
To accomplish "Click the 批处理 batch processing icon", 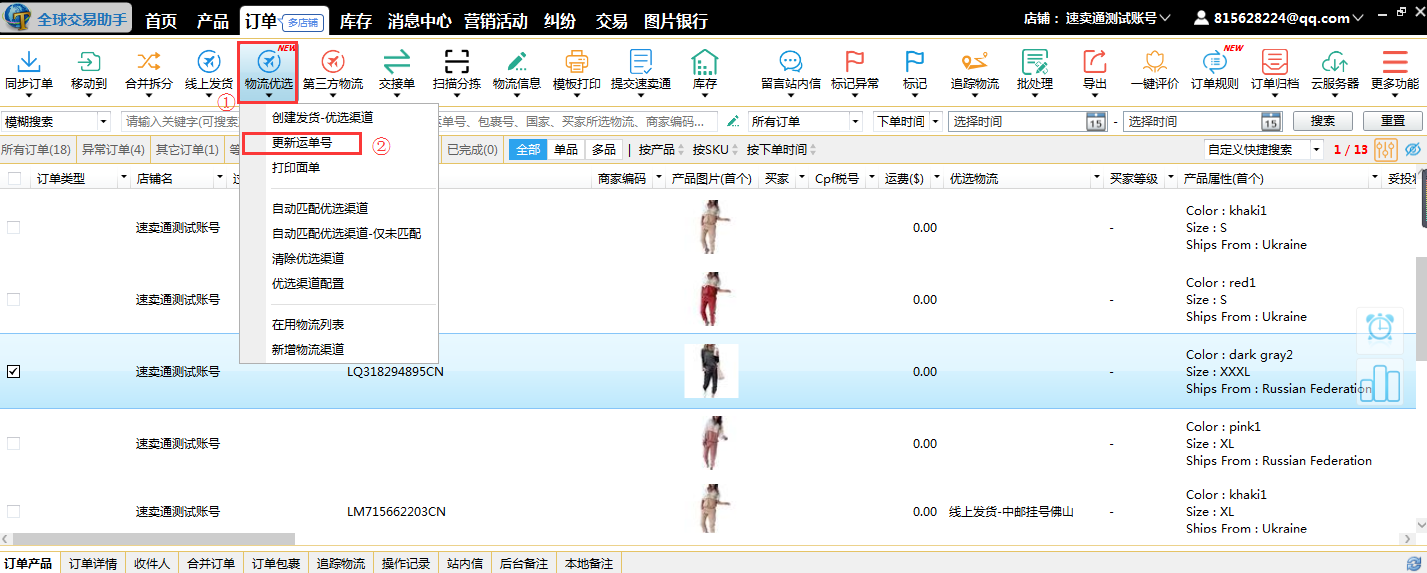I will tap(1035, 61).
